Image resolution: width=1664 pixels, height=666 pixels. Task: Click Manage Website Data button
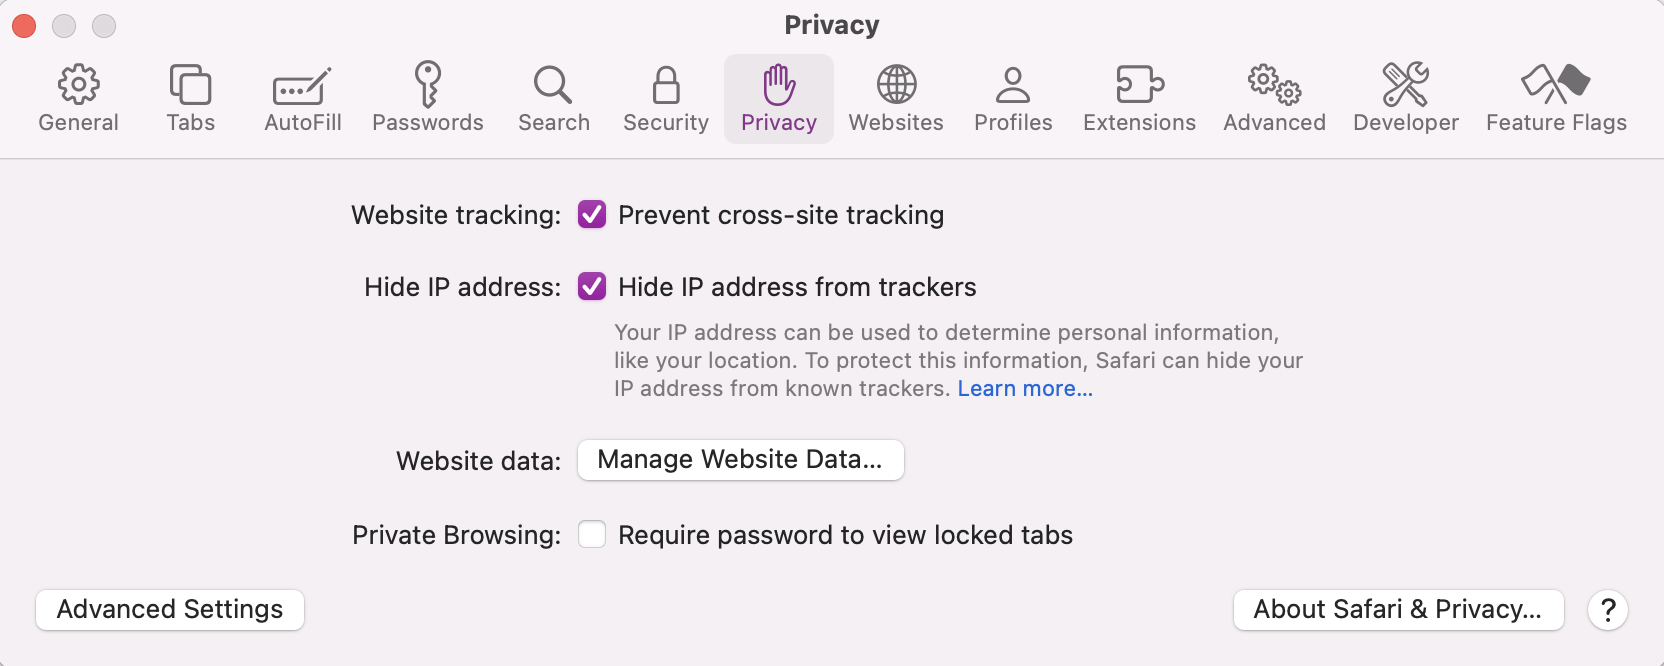tap(740, 460)
